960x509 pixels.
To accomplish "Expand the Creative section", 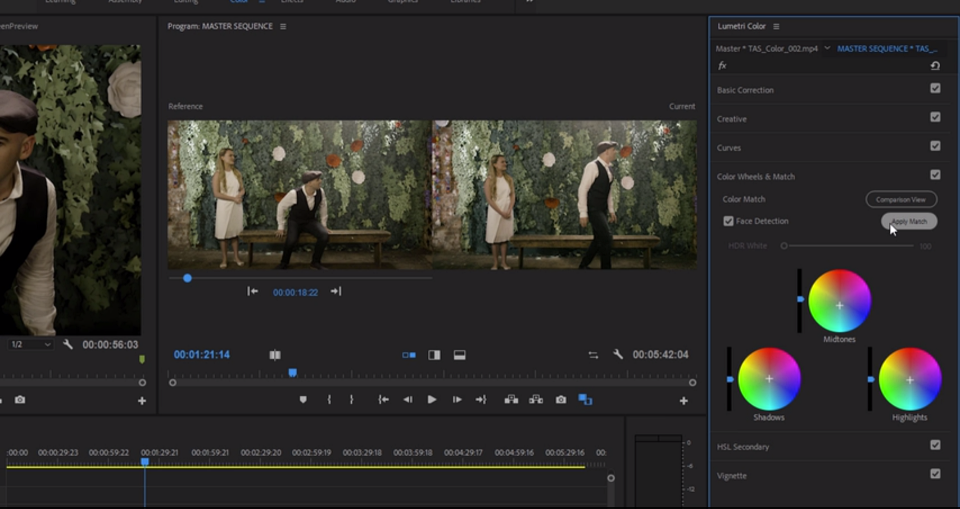I will tap(732, 119).
